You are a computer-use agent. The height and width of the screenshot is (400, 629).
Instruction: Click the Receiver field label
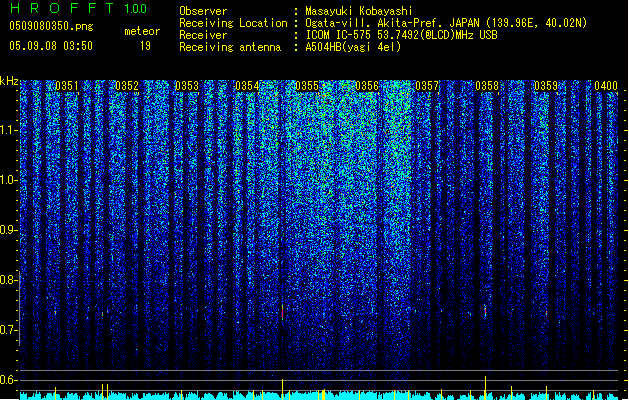(x=203, y=35)
